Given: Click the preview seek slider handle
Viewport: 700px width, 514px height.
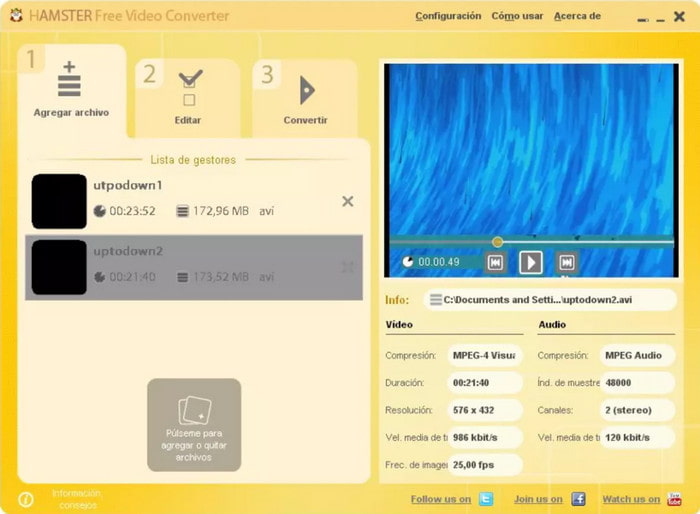Looking at the screenshot, I should coord(498,242).
